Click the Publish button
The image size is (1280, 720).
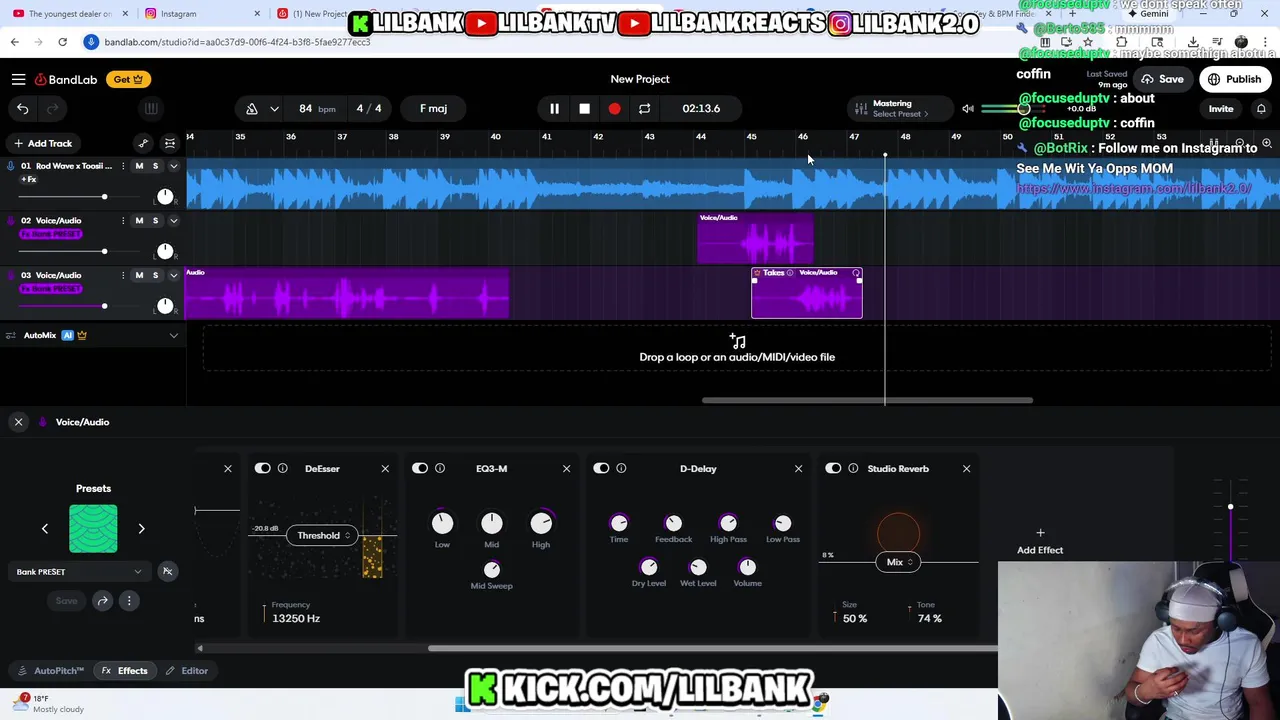pos(1235,79)
